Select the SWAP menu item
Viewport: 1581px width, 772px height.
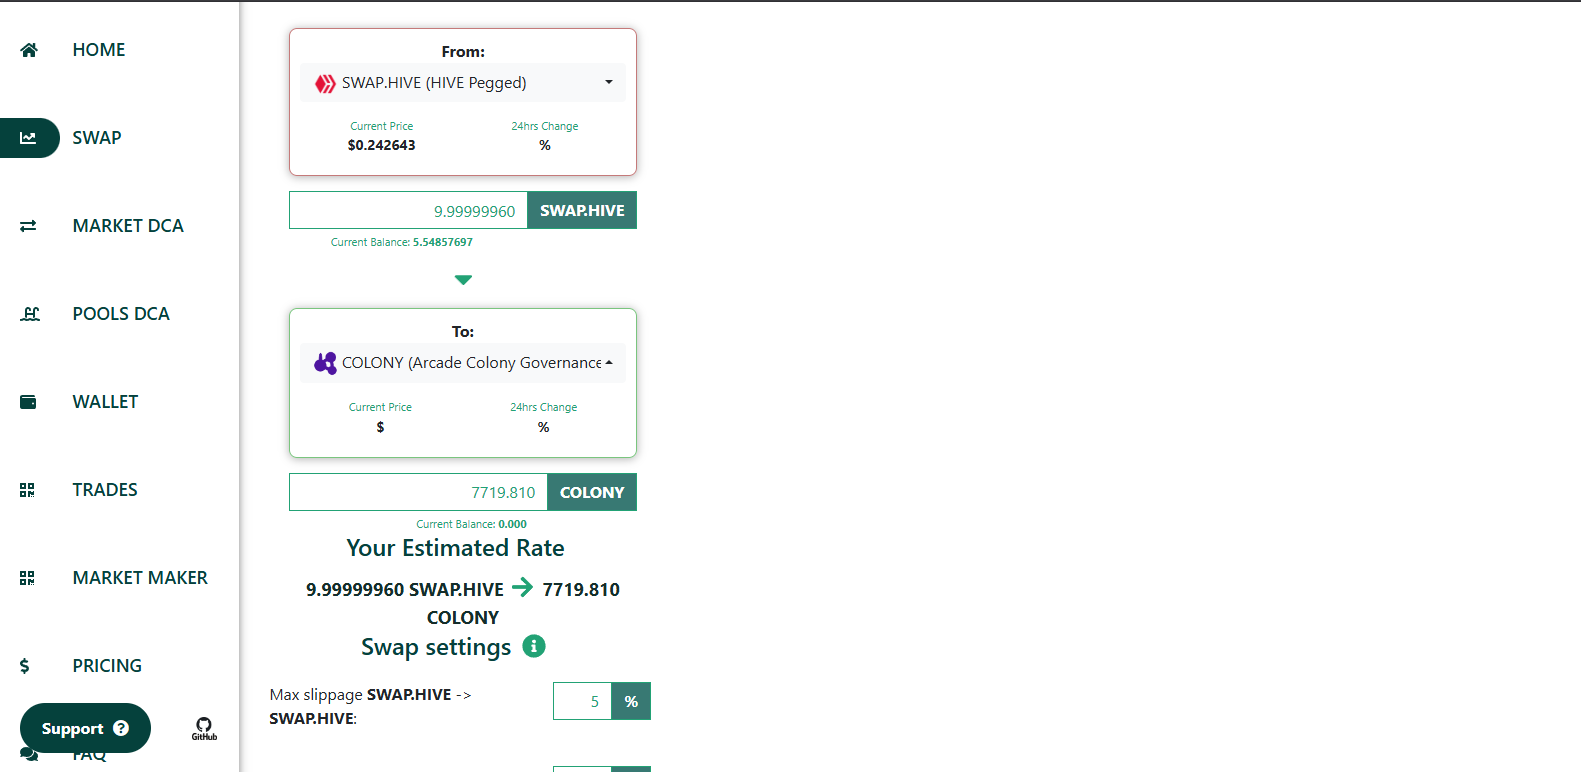click(x=97, y=138)
